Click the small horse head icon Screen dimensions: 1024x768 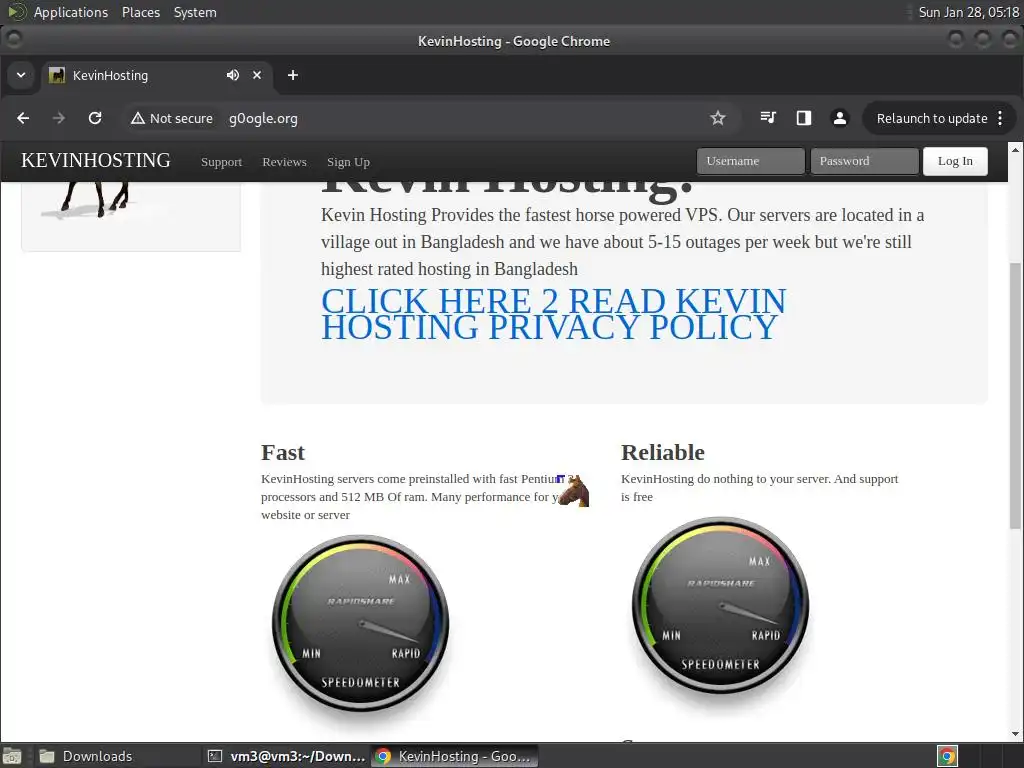(x=573, y=491)
